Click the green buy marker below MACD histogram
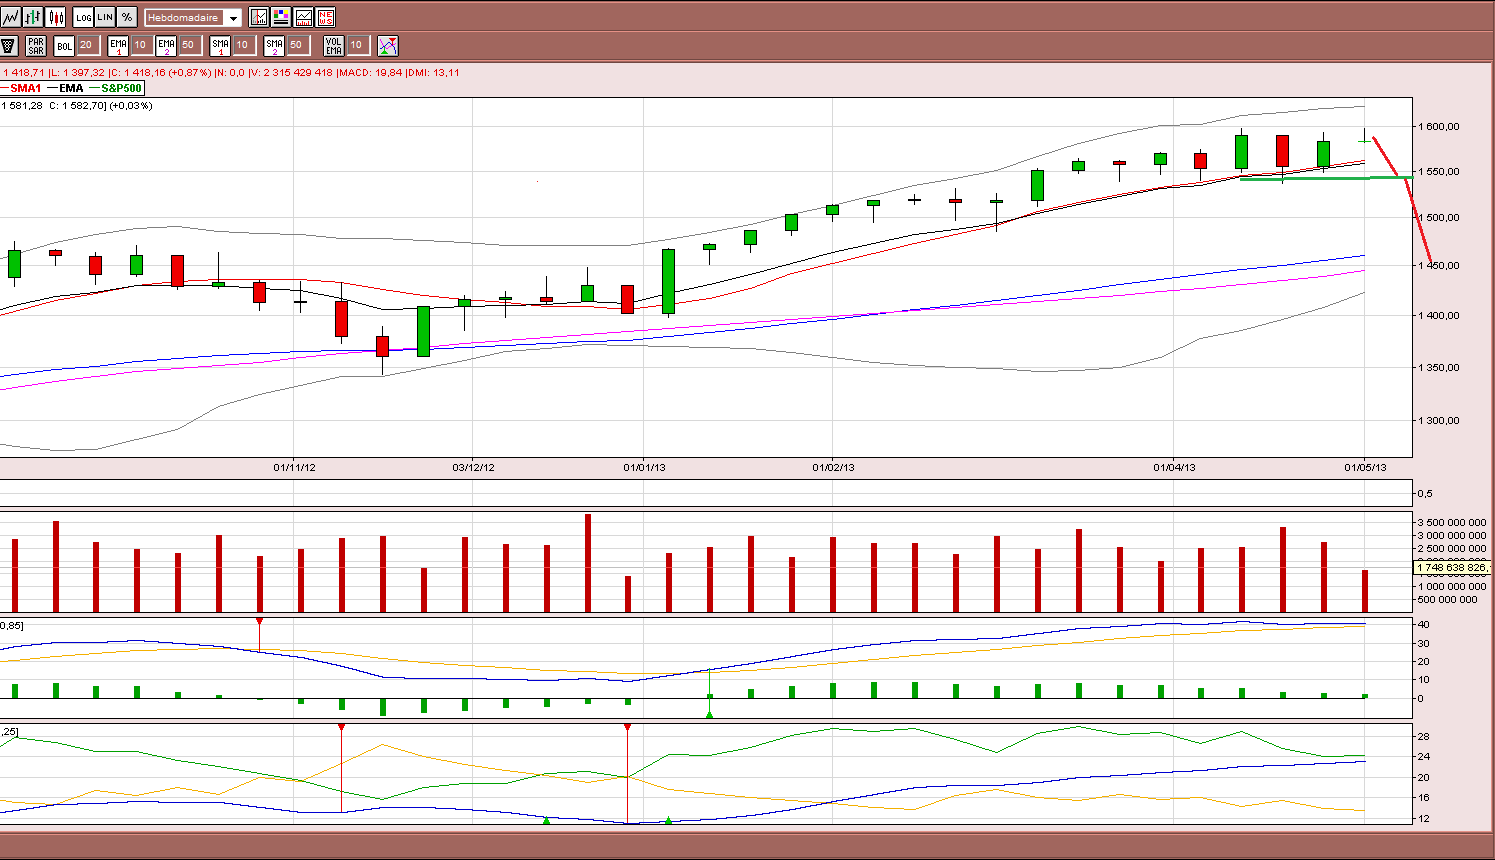 pyautogui.click(x=710, y=714)
